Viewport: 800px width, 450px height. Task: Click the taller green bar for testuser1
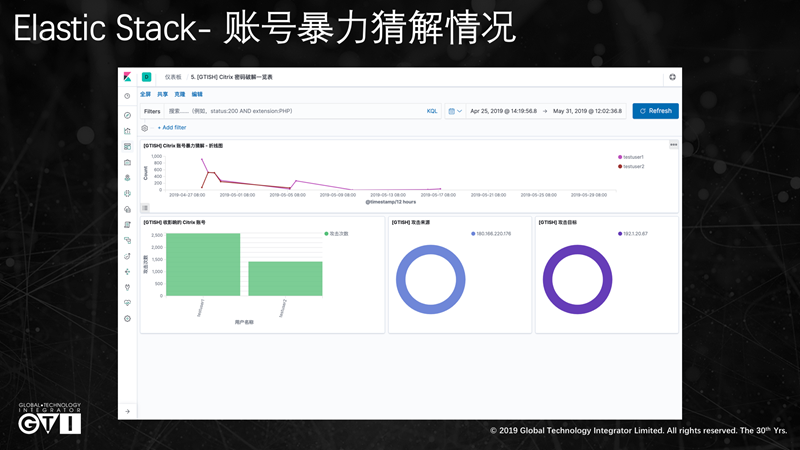pyautogui.click(x=203, y=264)
